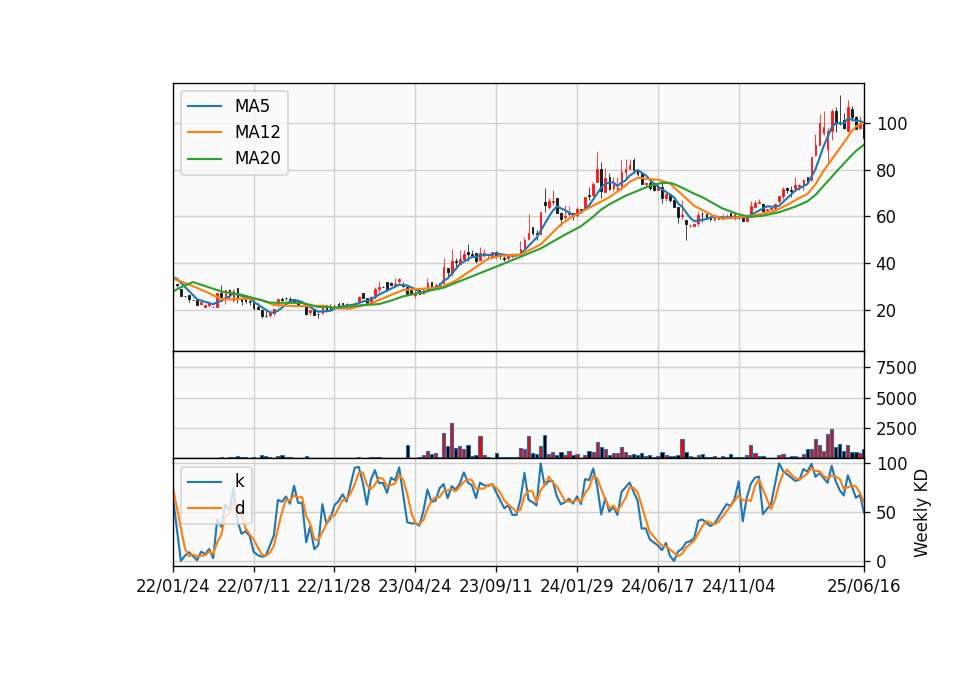Click the price axis value 100

(892, 124)
